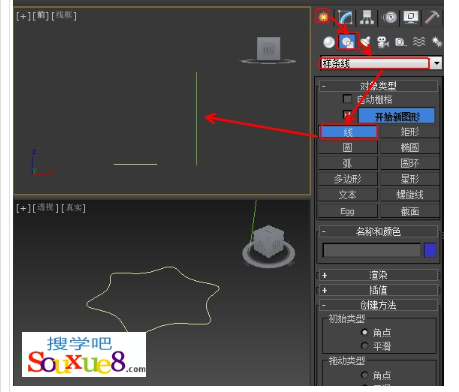
Task: Select the 椭圆 (Ellipse) shape button
Action: pyautogui.click(x=410, y=147)
